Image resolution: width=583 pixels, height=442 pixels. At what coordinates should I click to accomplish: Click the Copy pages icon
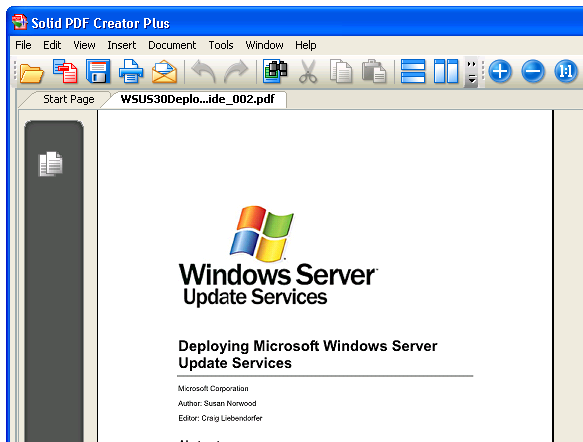coord(341,71)
